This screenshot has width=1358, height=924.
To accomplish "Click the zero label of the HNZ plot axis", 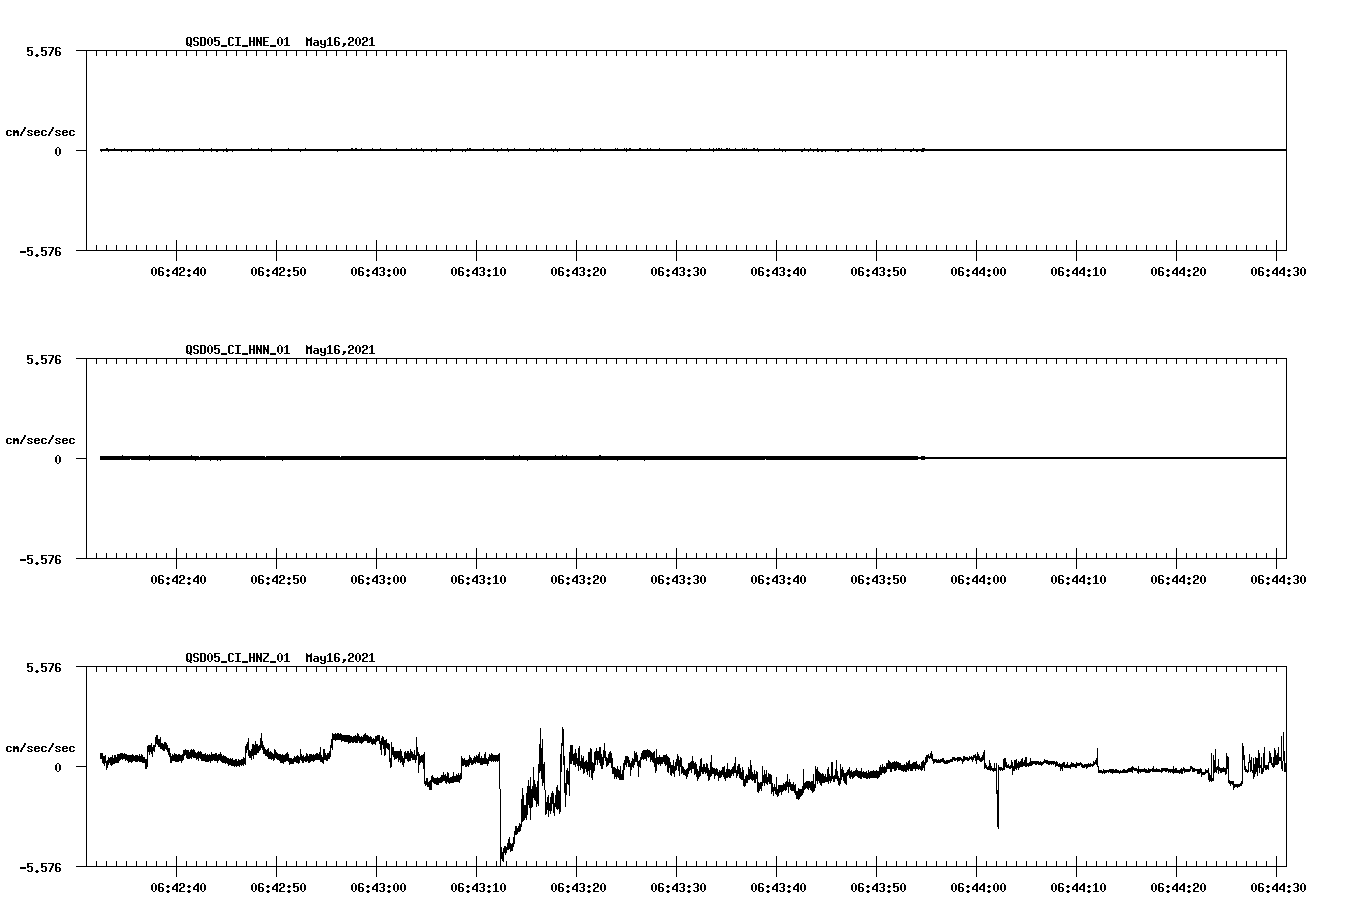I will pyautogui.click(x=58, y=767).
